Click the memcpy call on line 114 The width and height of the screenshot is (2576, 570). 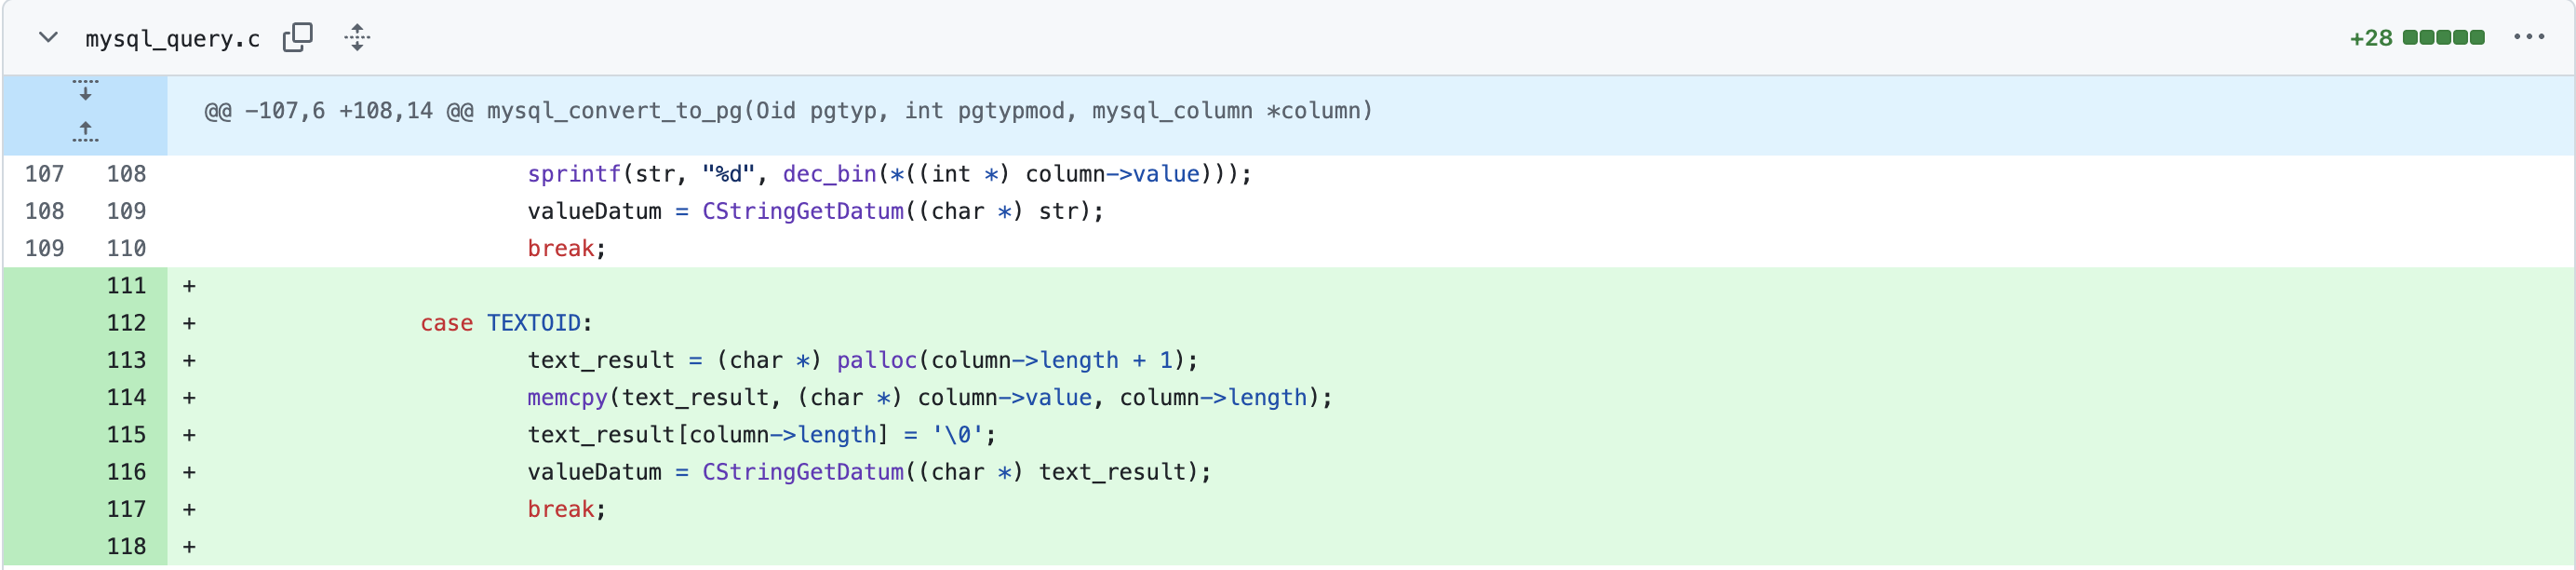[567, 398]
